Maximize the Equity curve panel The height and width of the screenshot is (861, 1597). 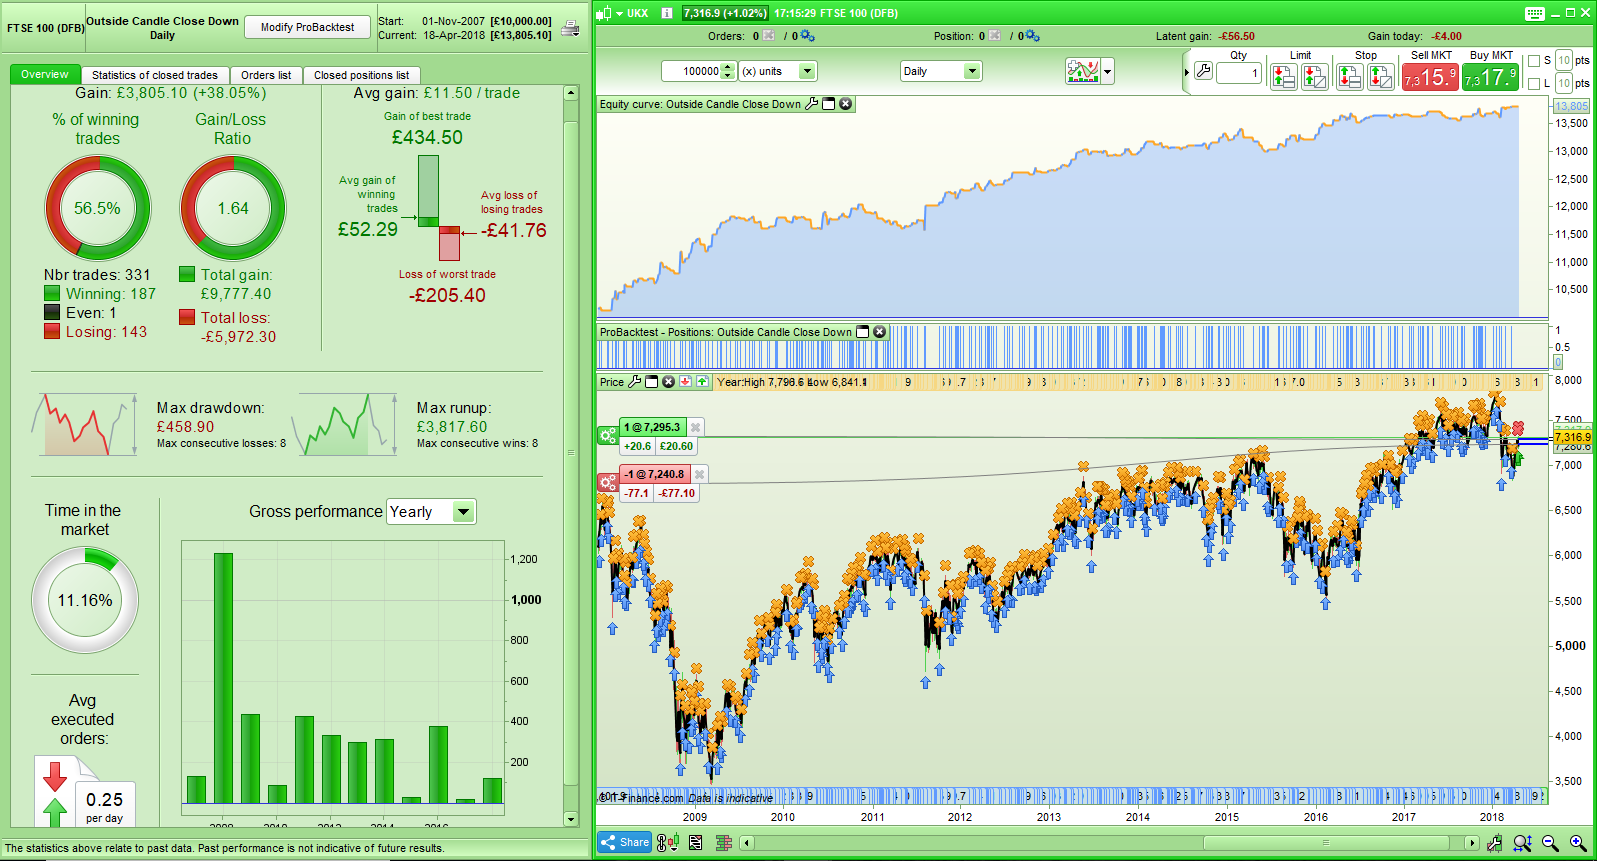pos(829,104)
